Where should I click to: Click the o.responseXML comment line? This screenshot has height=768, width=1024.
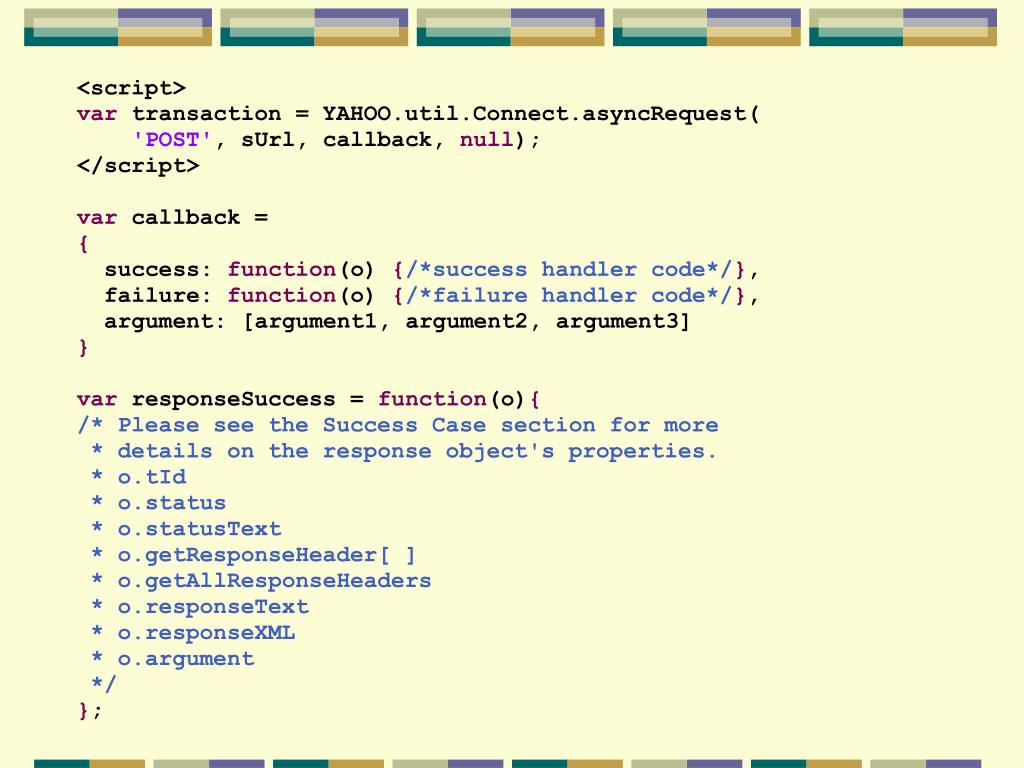click(x=193, y=633)
